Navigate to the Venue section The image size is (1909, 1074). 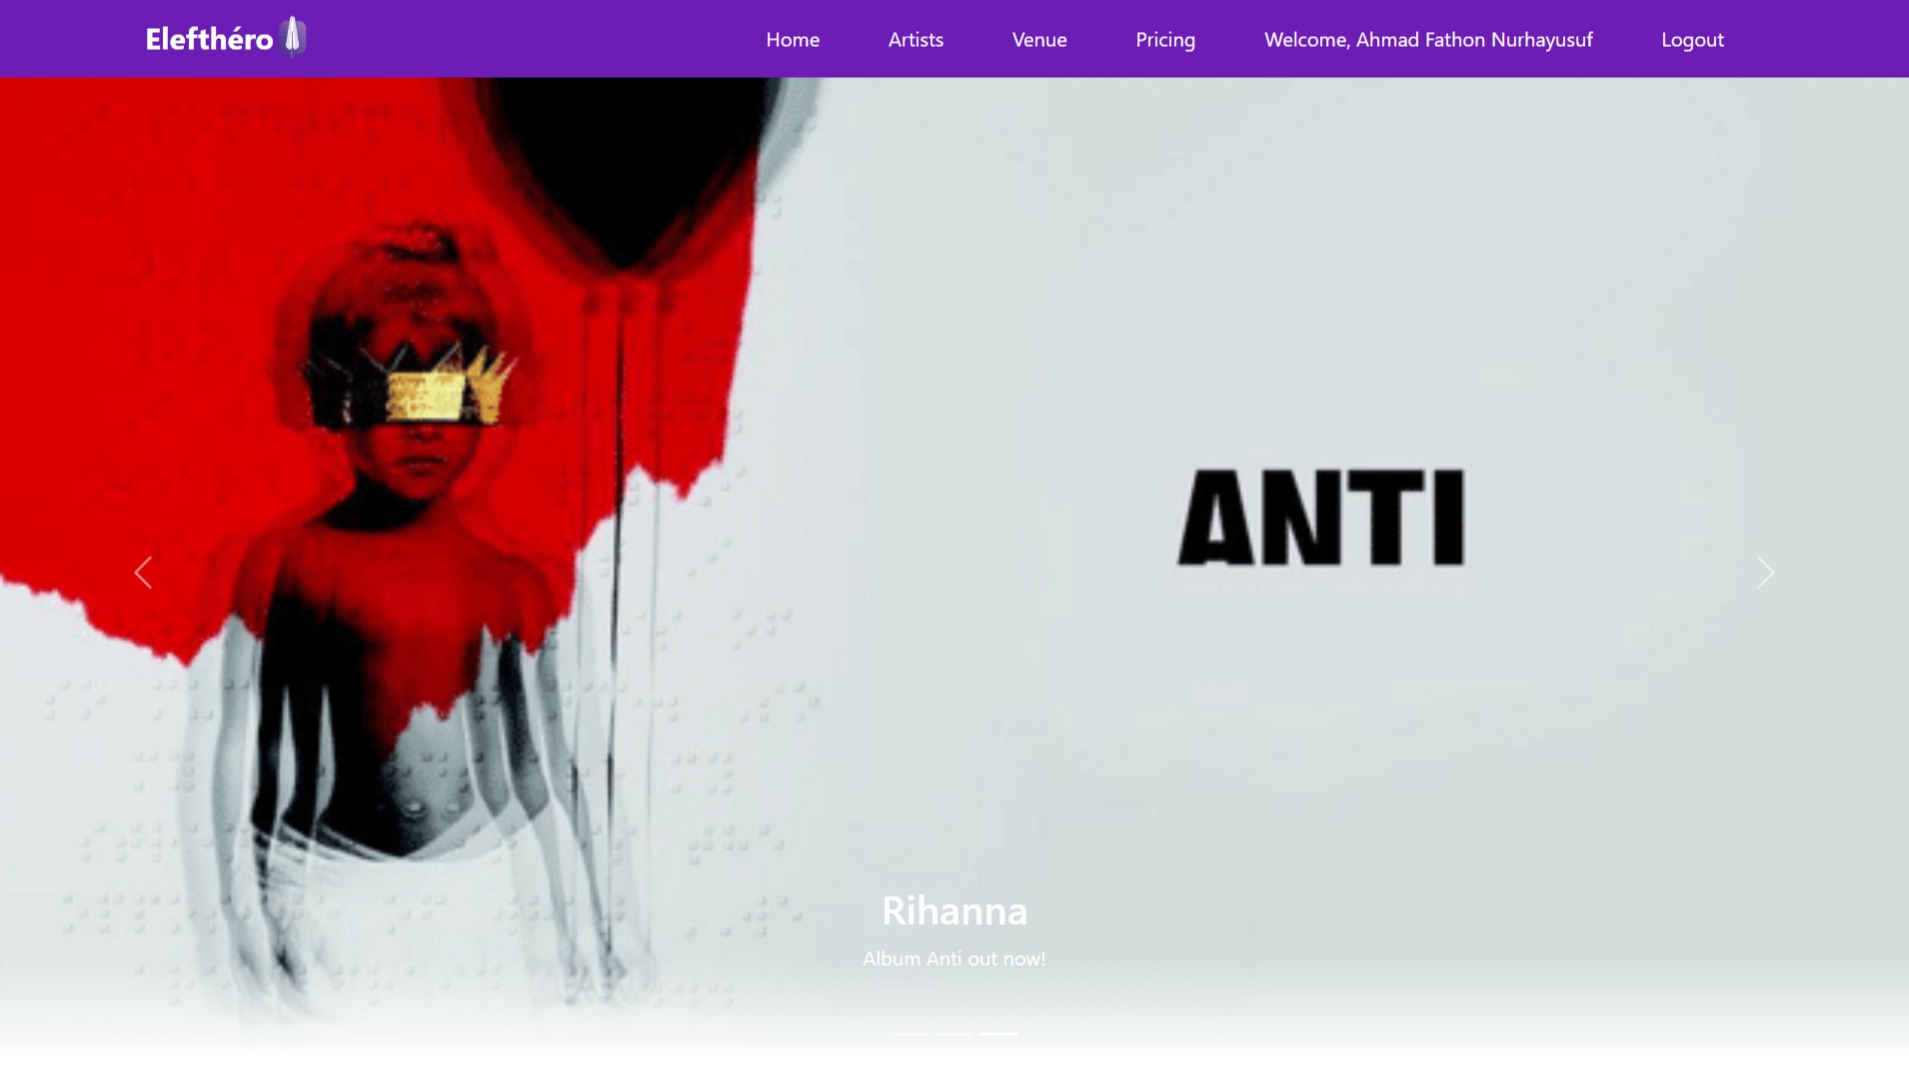[x=1039, y=40]
